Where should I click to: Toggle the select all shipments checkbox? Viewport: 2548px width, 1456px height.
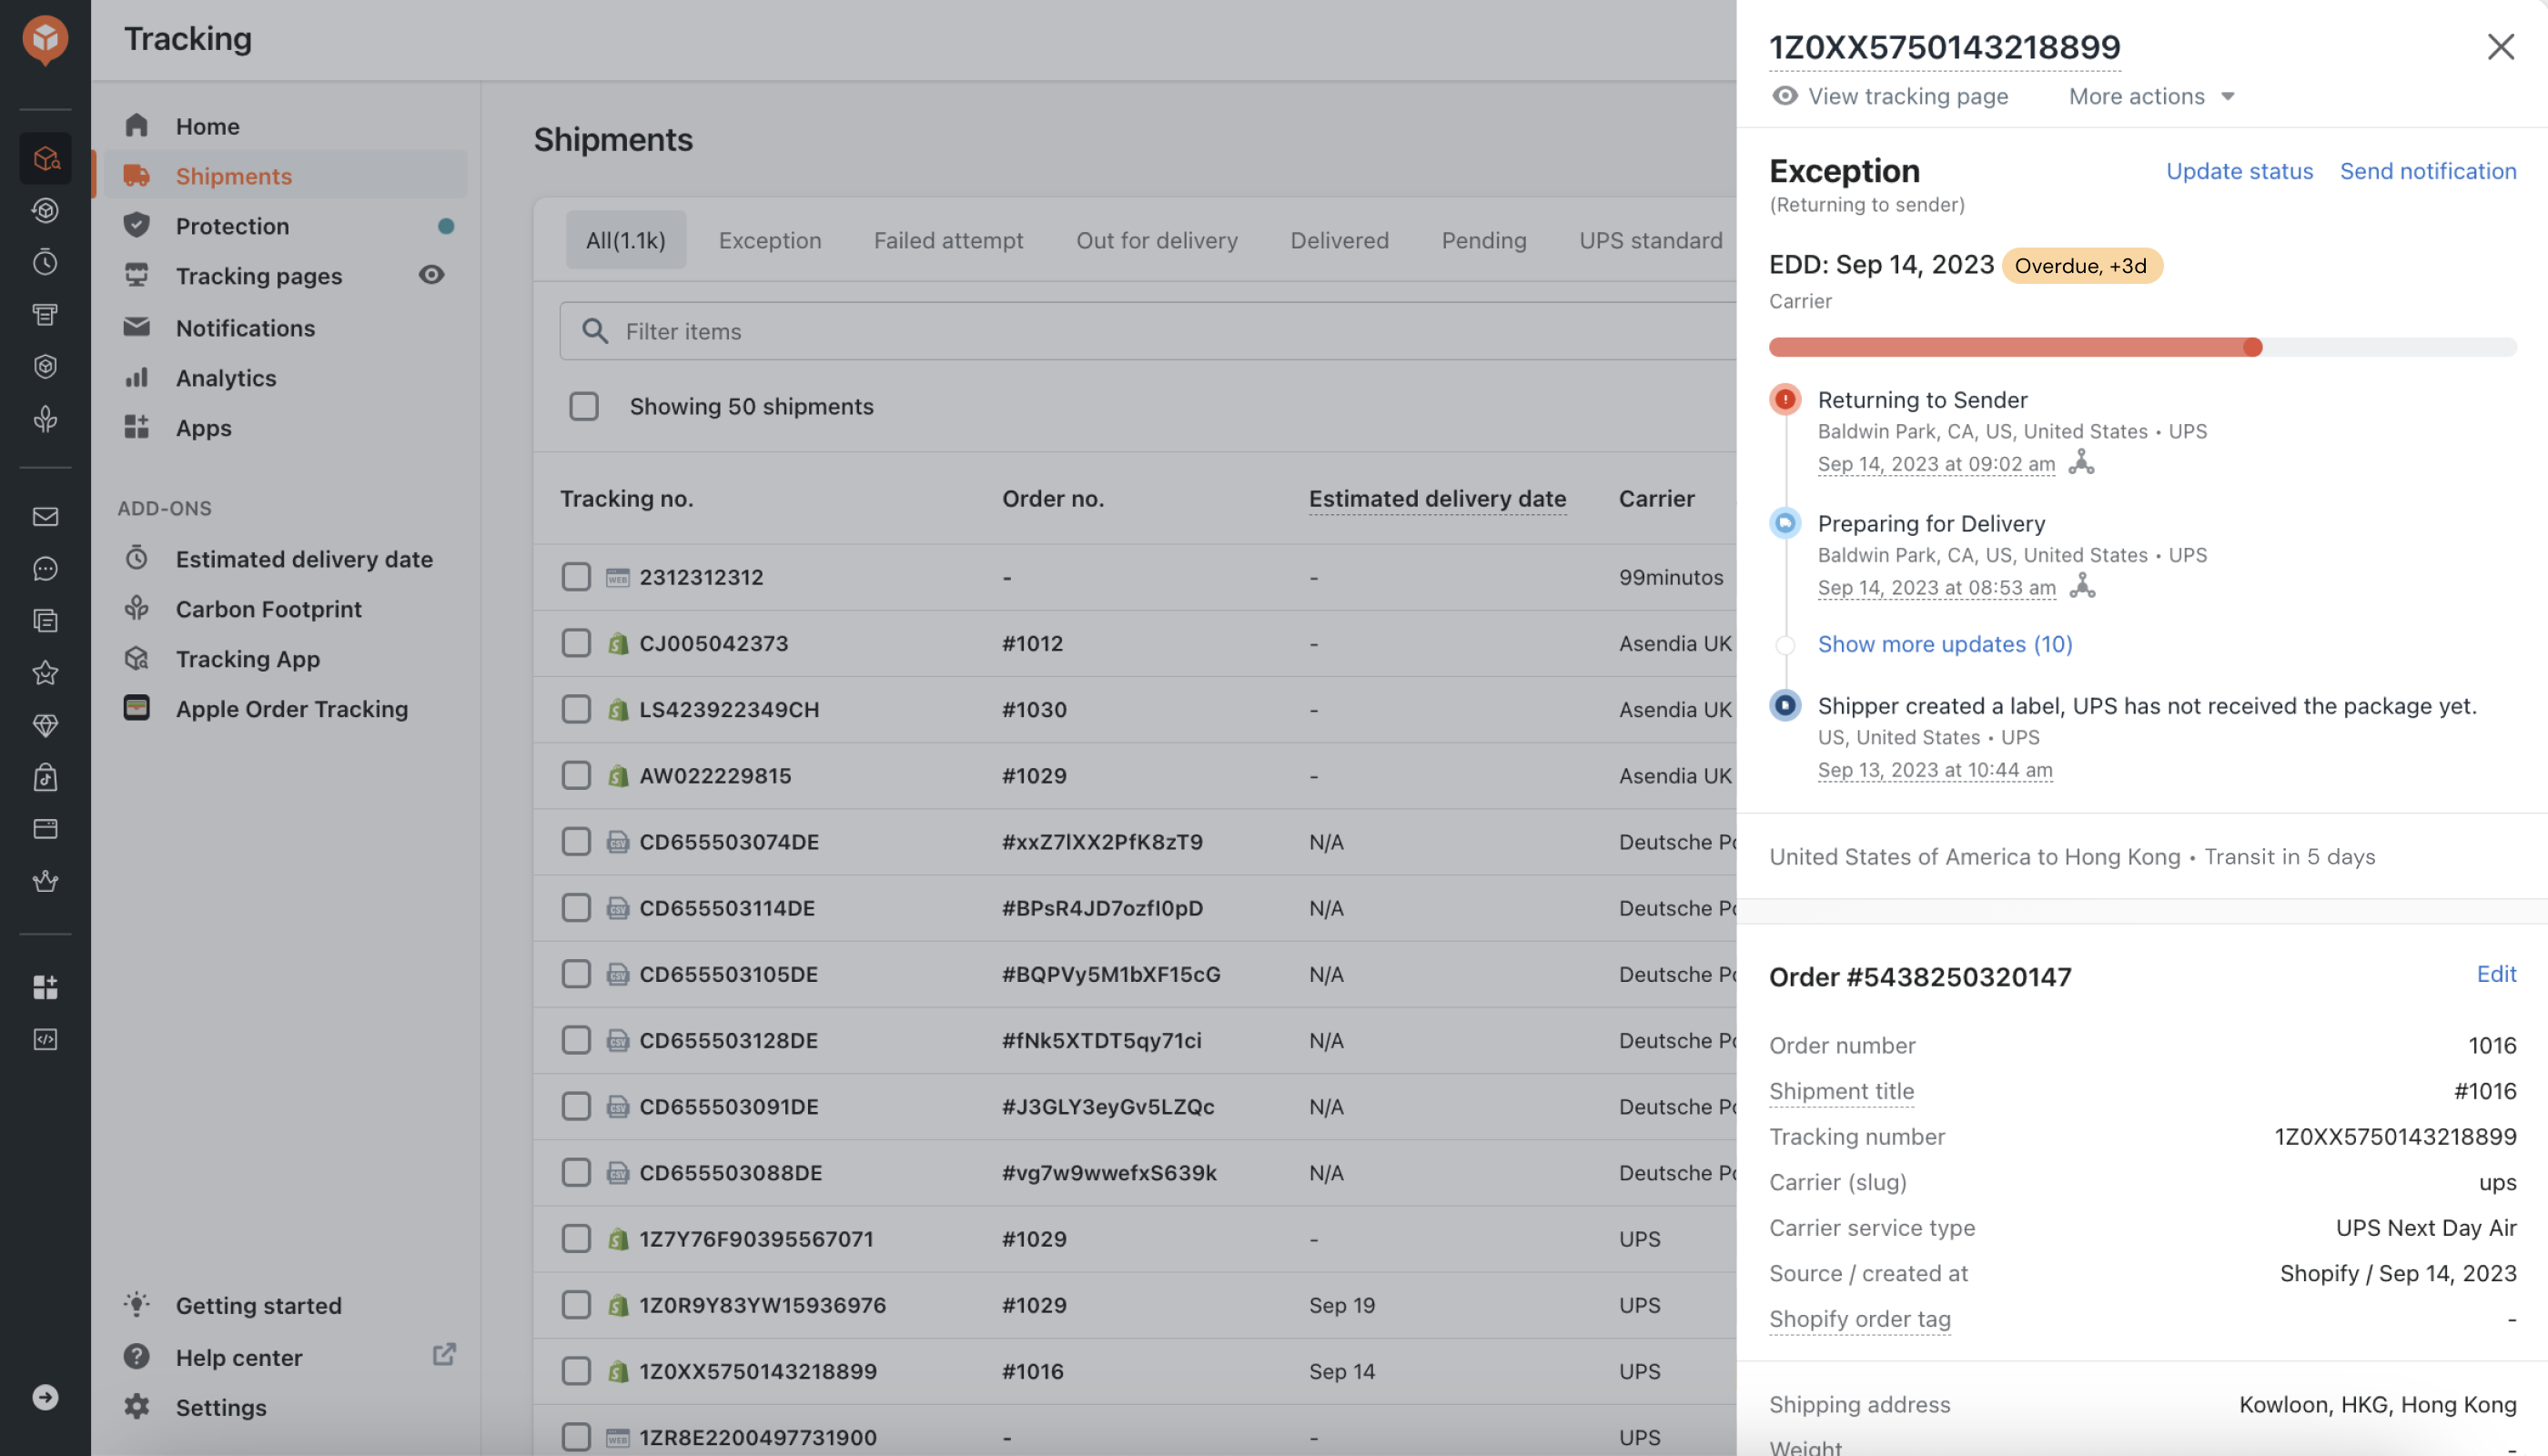point(586,408)
